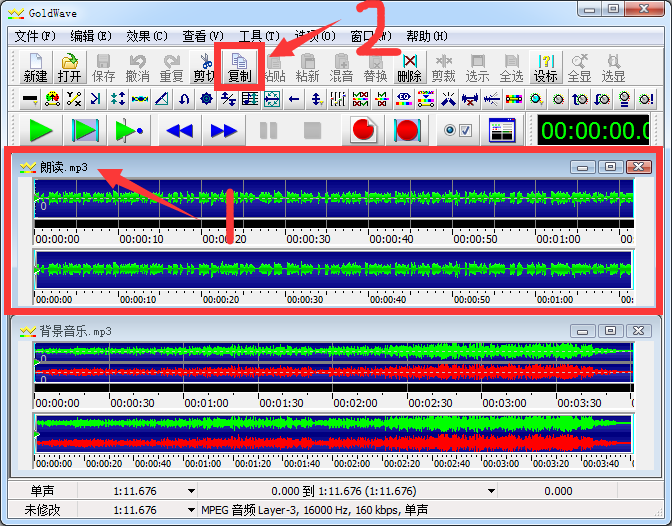Open the offset effect icon
This screenshot has width=672, height=526.
coord(228,99)
